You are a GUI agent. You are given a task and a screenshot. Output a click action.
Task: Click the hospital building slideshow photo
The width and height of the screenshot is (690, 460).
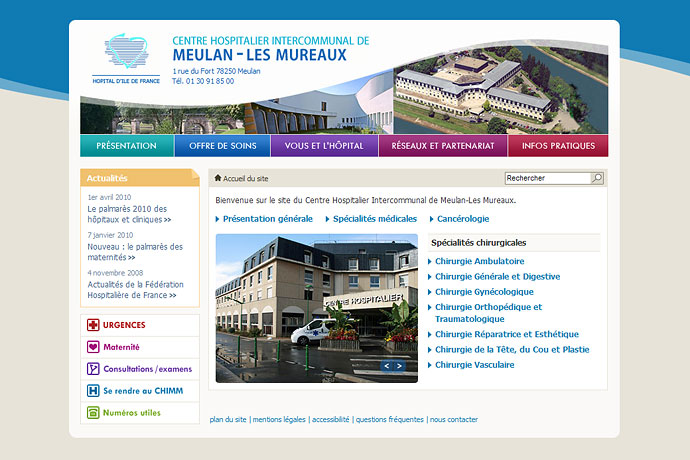click(316, 308)
